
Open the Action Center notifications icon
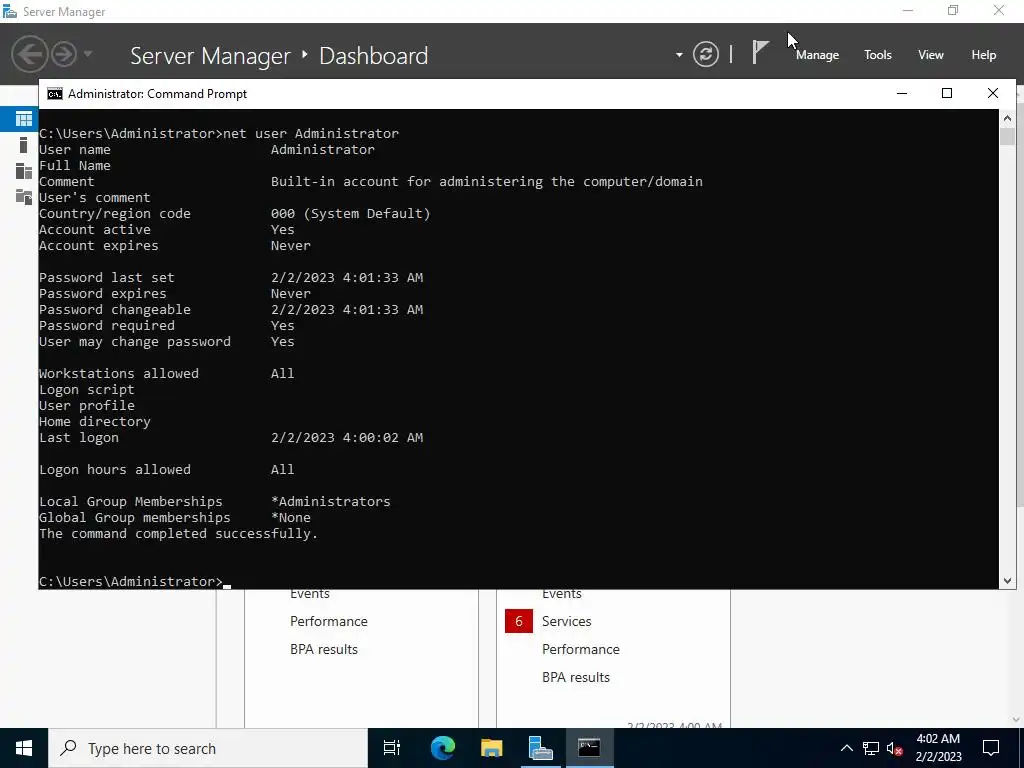coord(991,748)
